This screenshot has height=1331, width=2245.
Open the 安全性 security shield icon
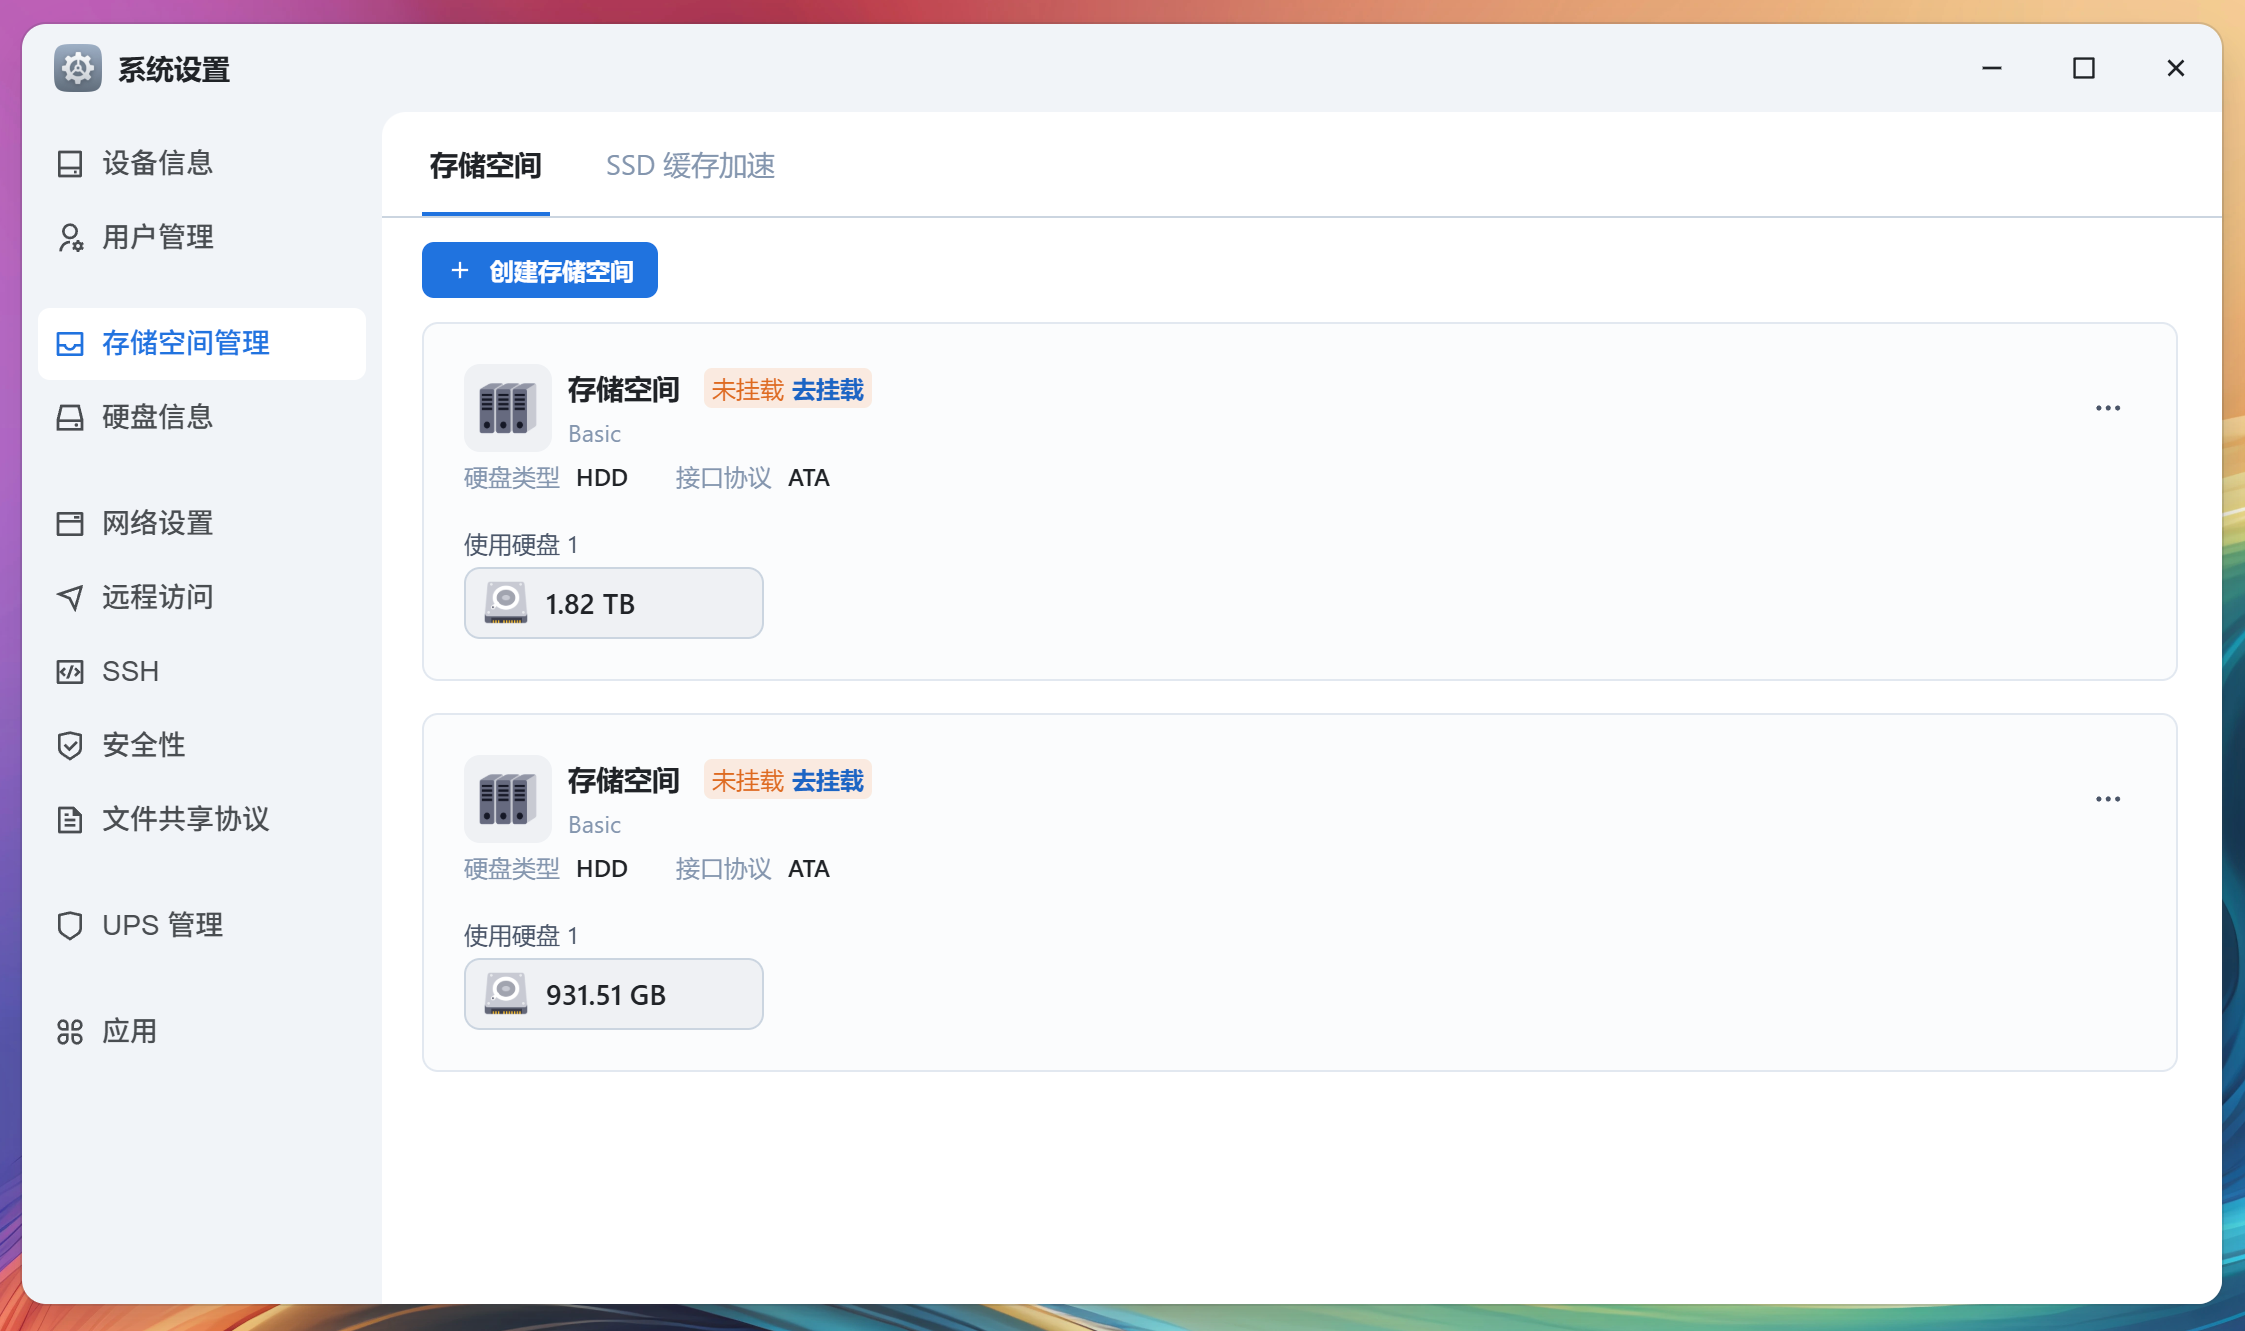(70, 745)
